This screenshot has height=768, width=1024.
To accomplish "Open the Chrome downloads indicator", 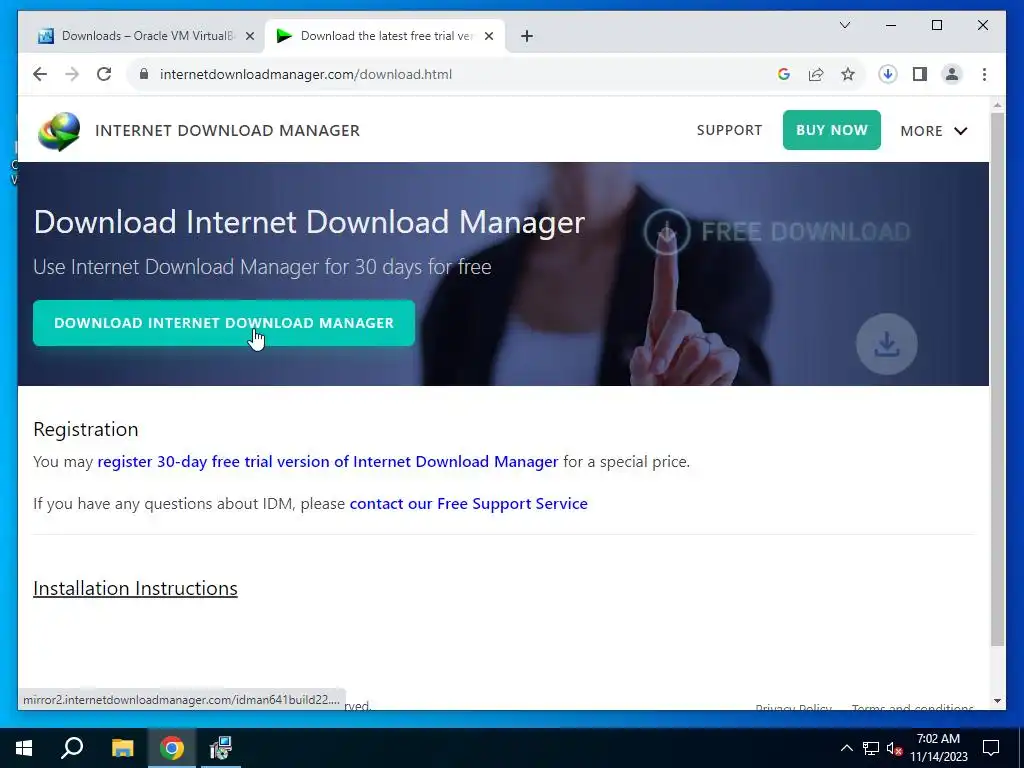I will click(888, 74).
